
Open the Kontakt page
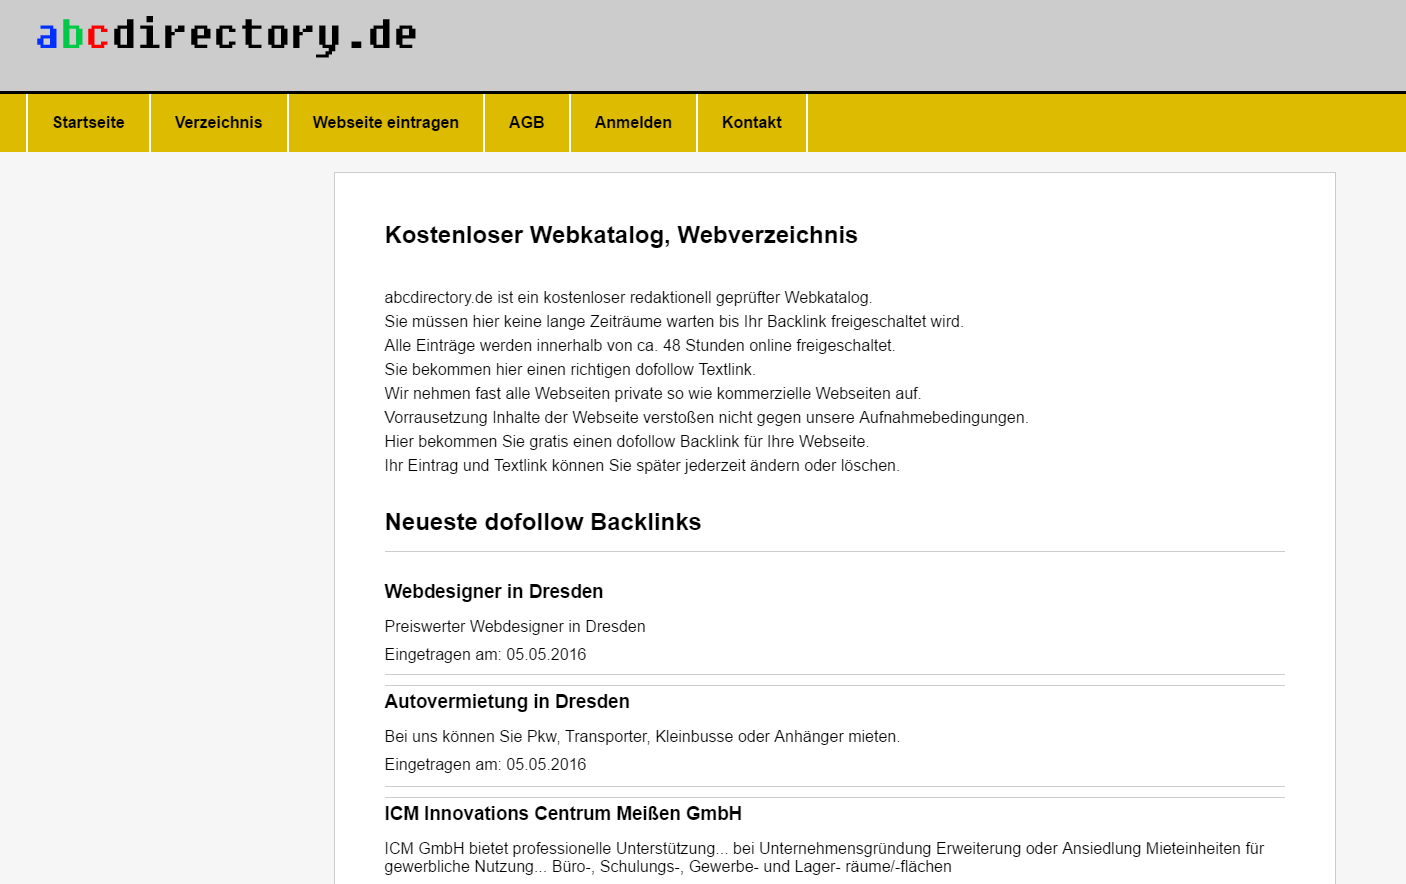pos(752,122)
